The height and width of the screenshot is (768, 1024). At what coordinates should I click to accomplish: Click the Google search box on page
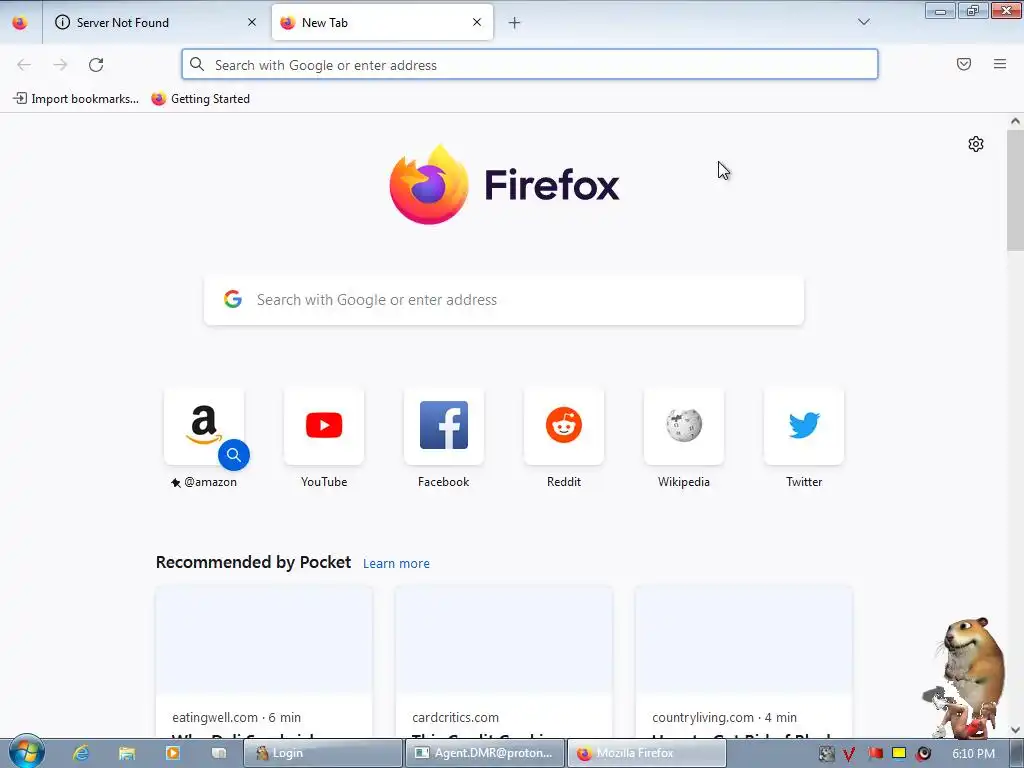tap(504, 300)
